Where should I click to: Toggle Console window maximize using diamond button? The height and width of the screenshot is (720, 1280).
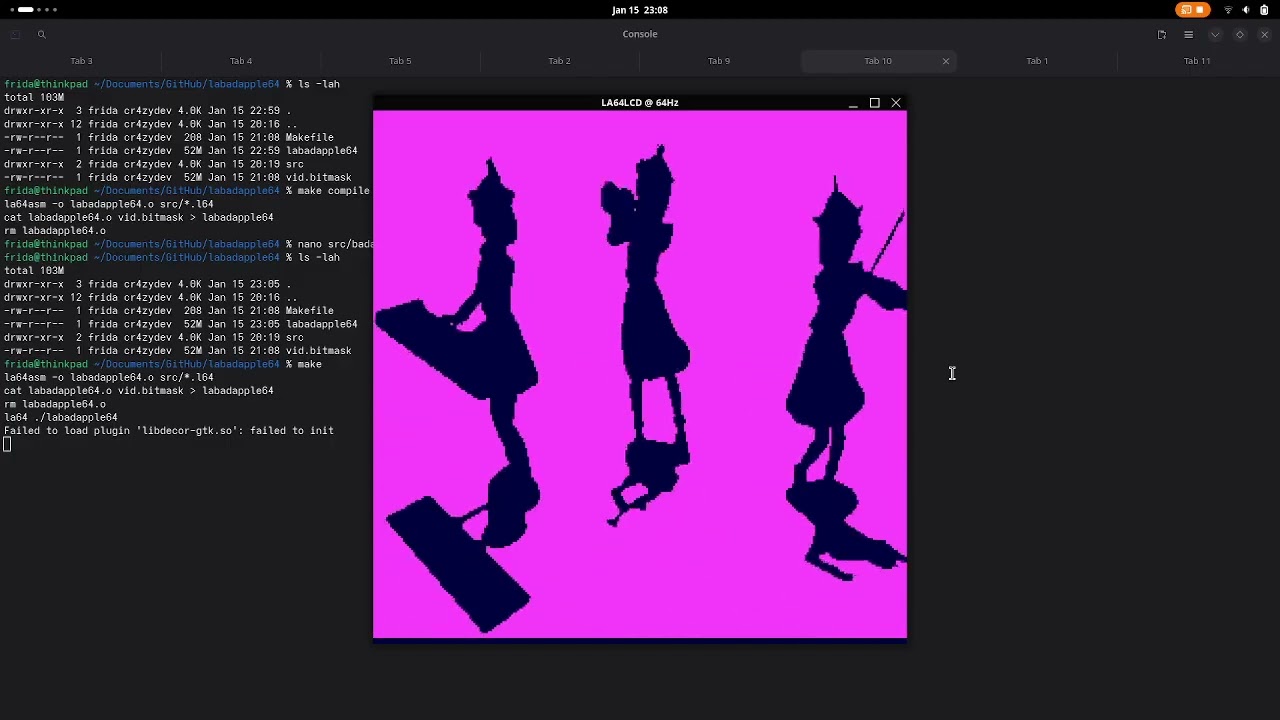click(x=1240, y=35)
